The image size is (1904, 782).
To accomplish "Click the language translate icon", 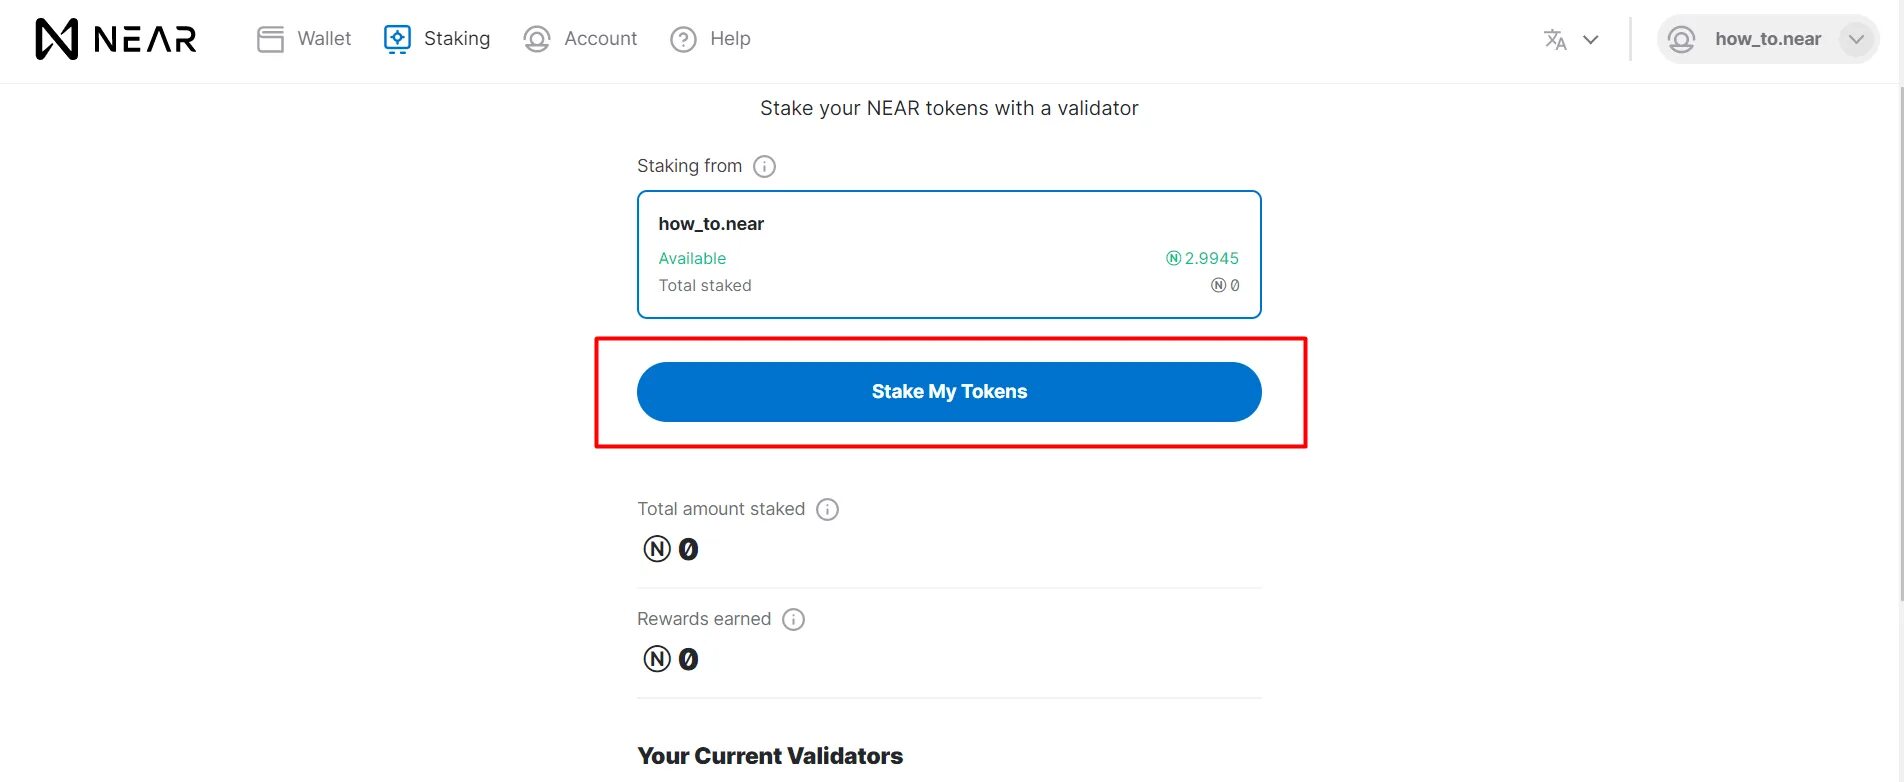I will pos(1555,39).
